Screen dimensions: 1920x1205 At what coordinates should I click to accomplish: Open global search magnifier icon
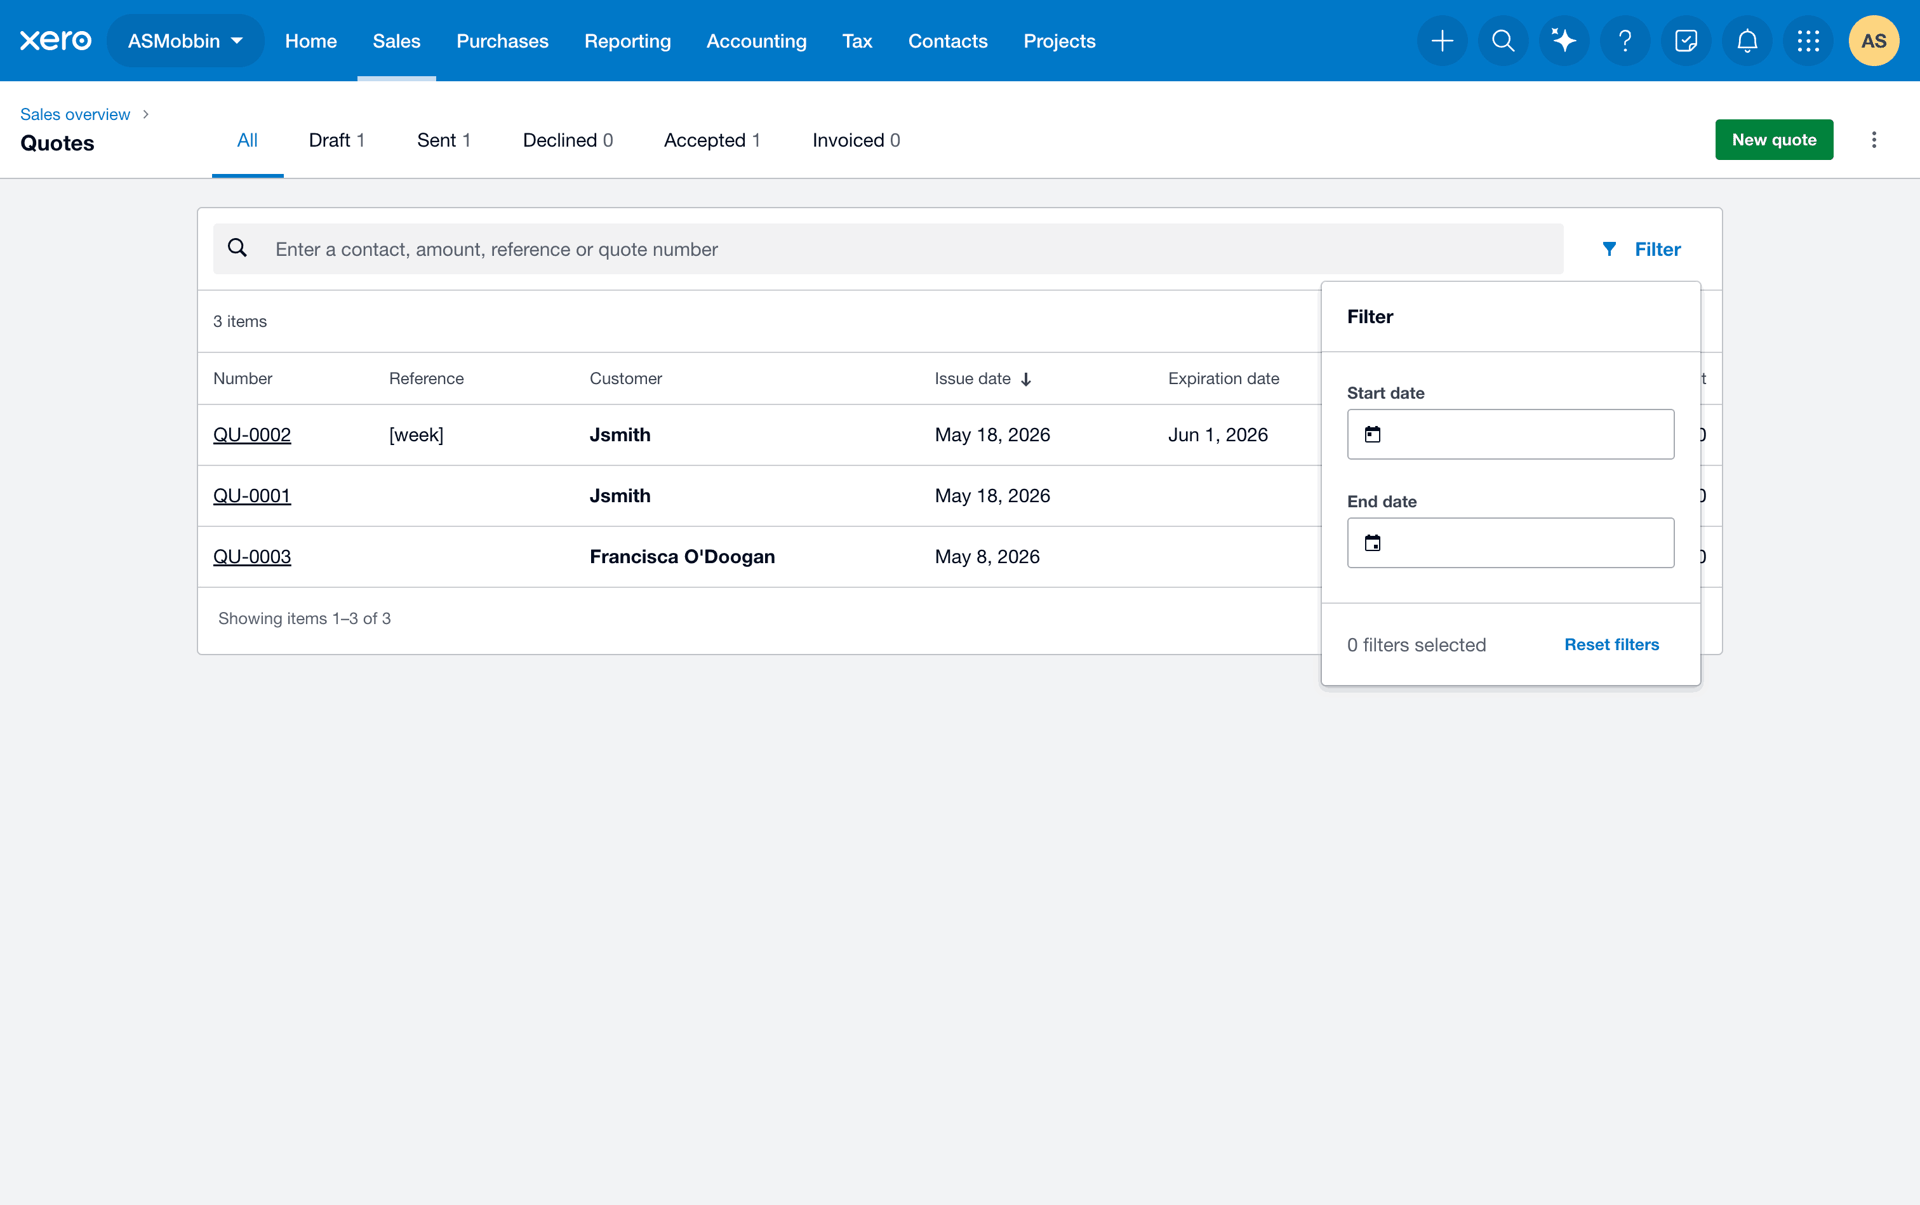click(x=1503, y=41)
